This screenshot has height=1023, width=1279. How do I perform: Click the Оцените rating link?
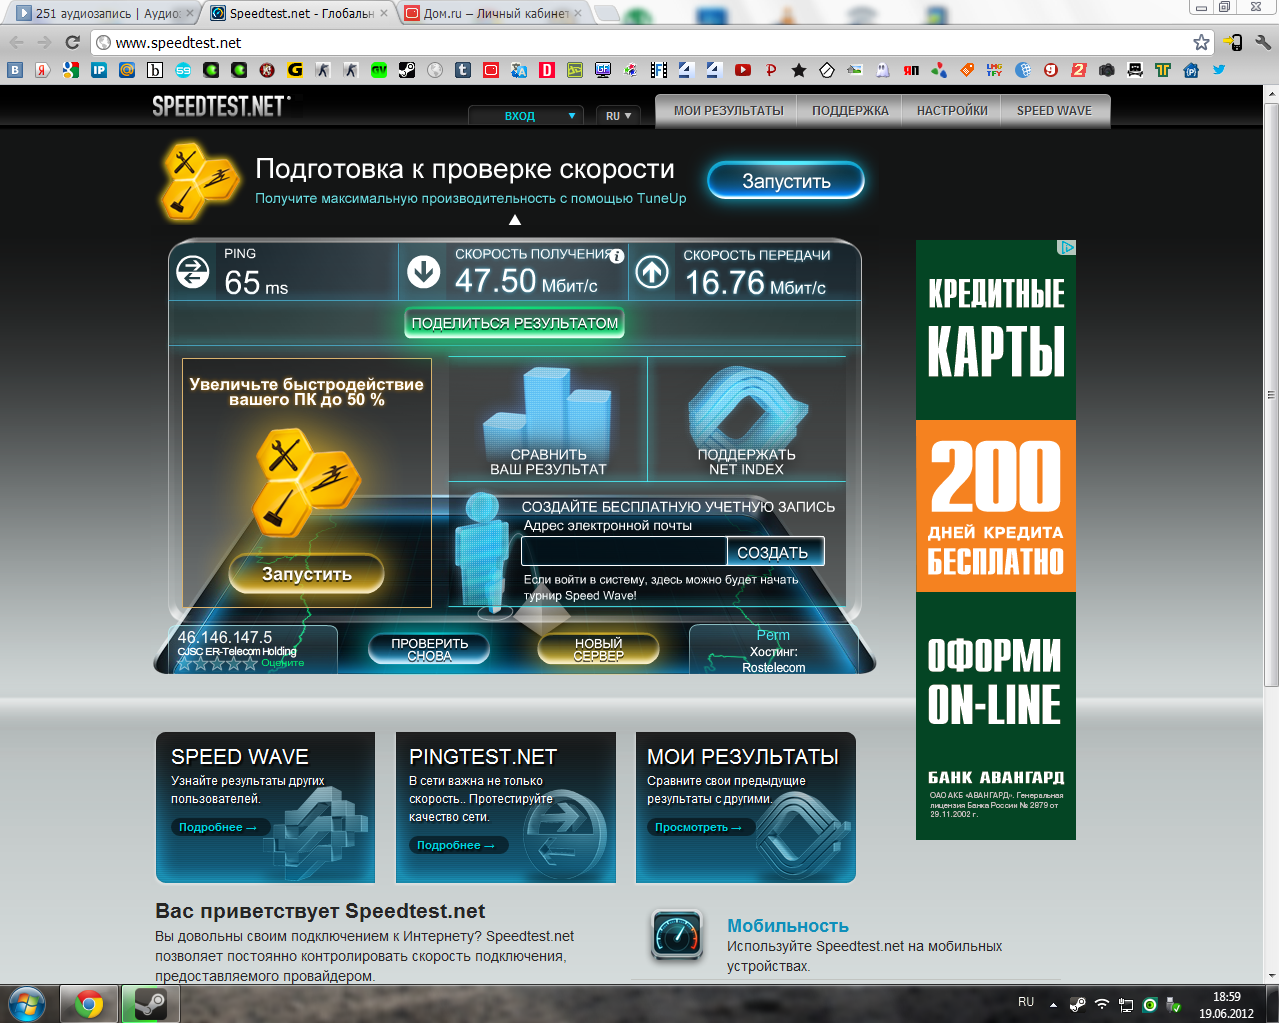283,663
